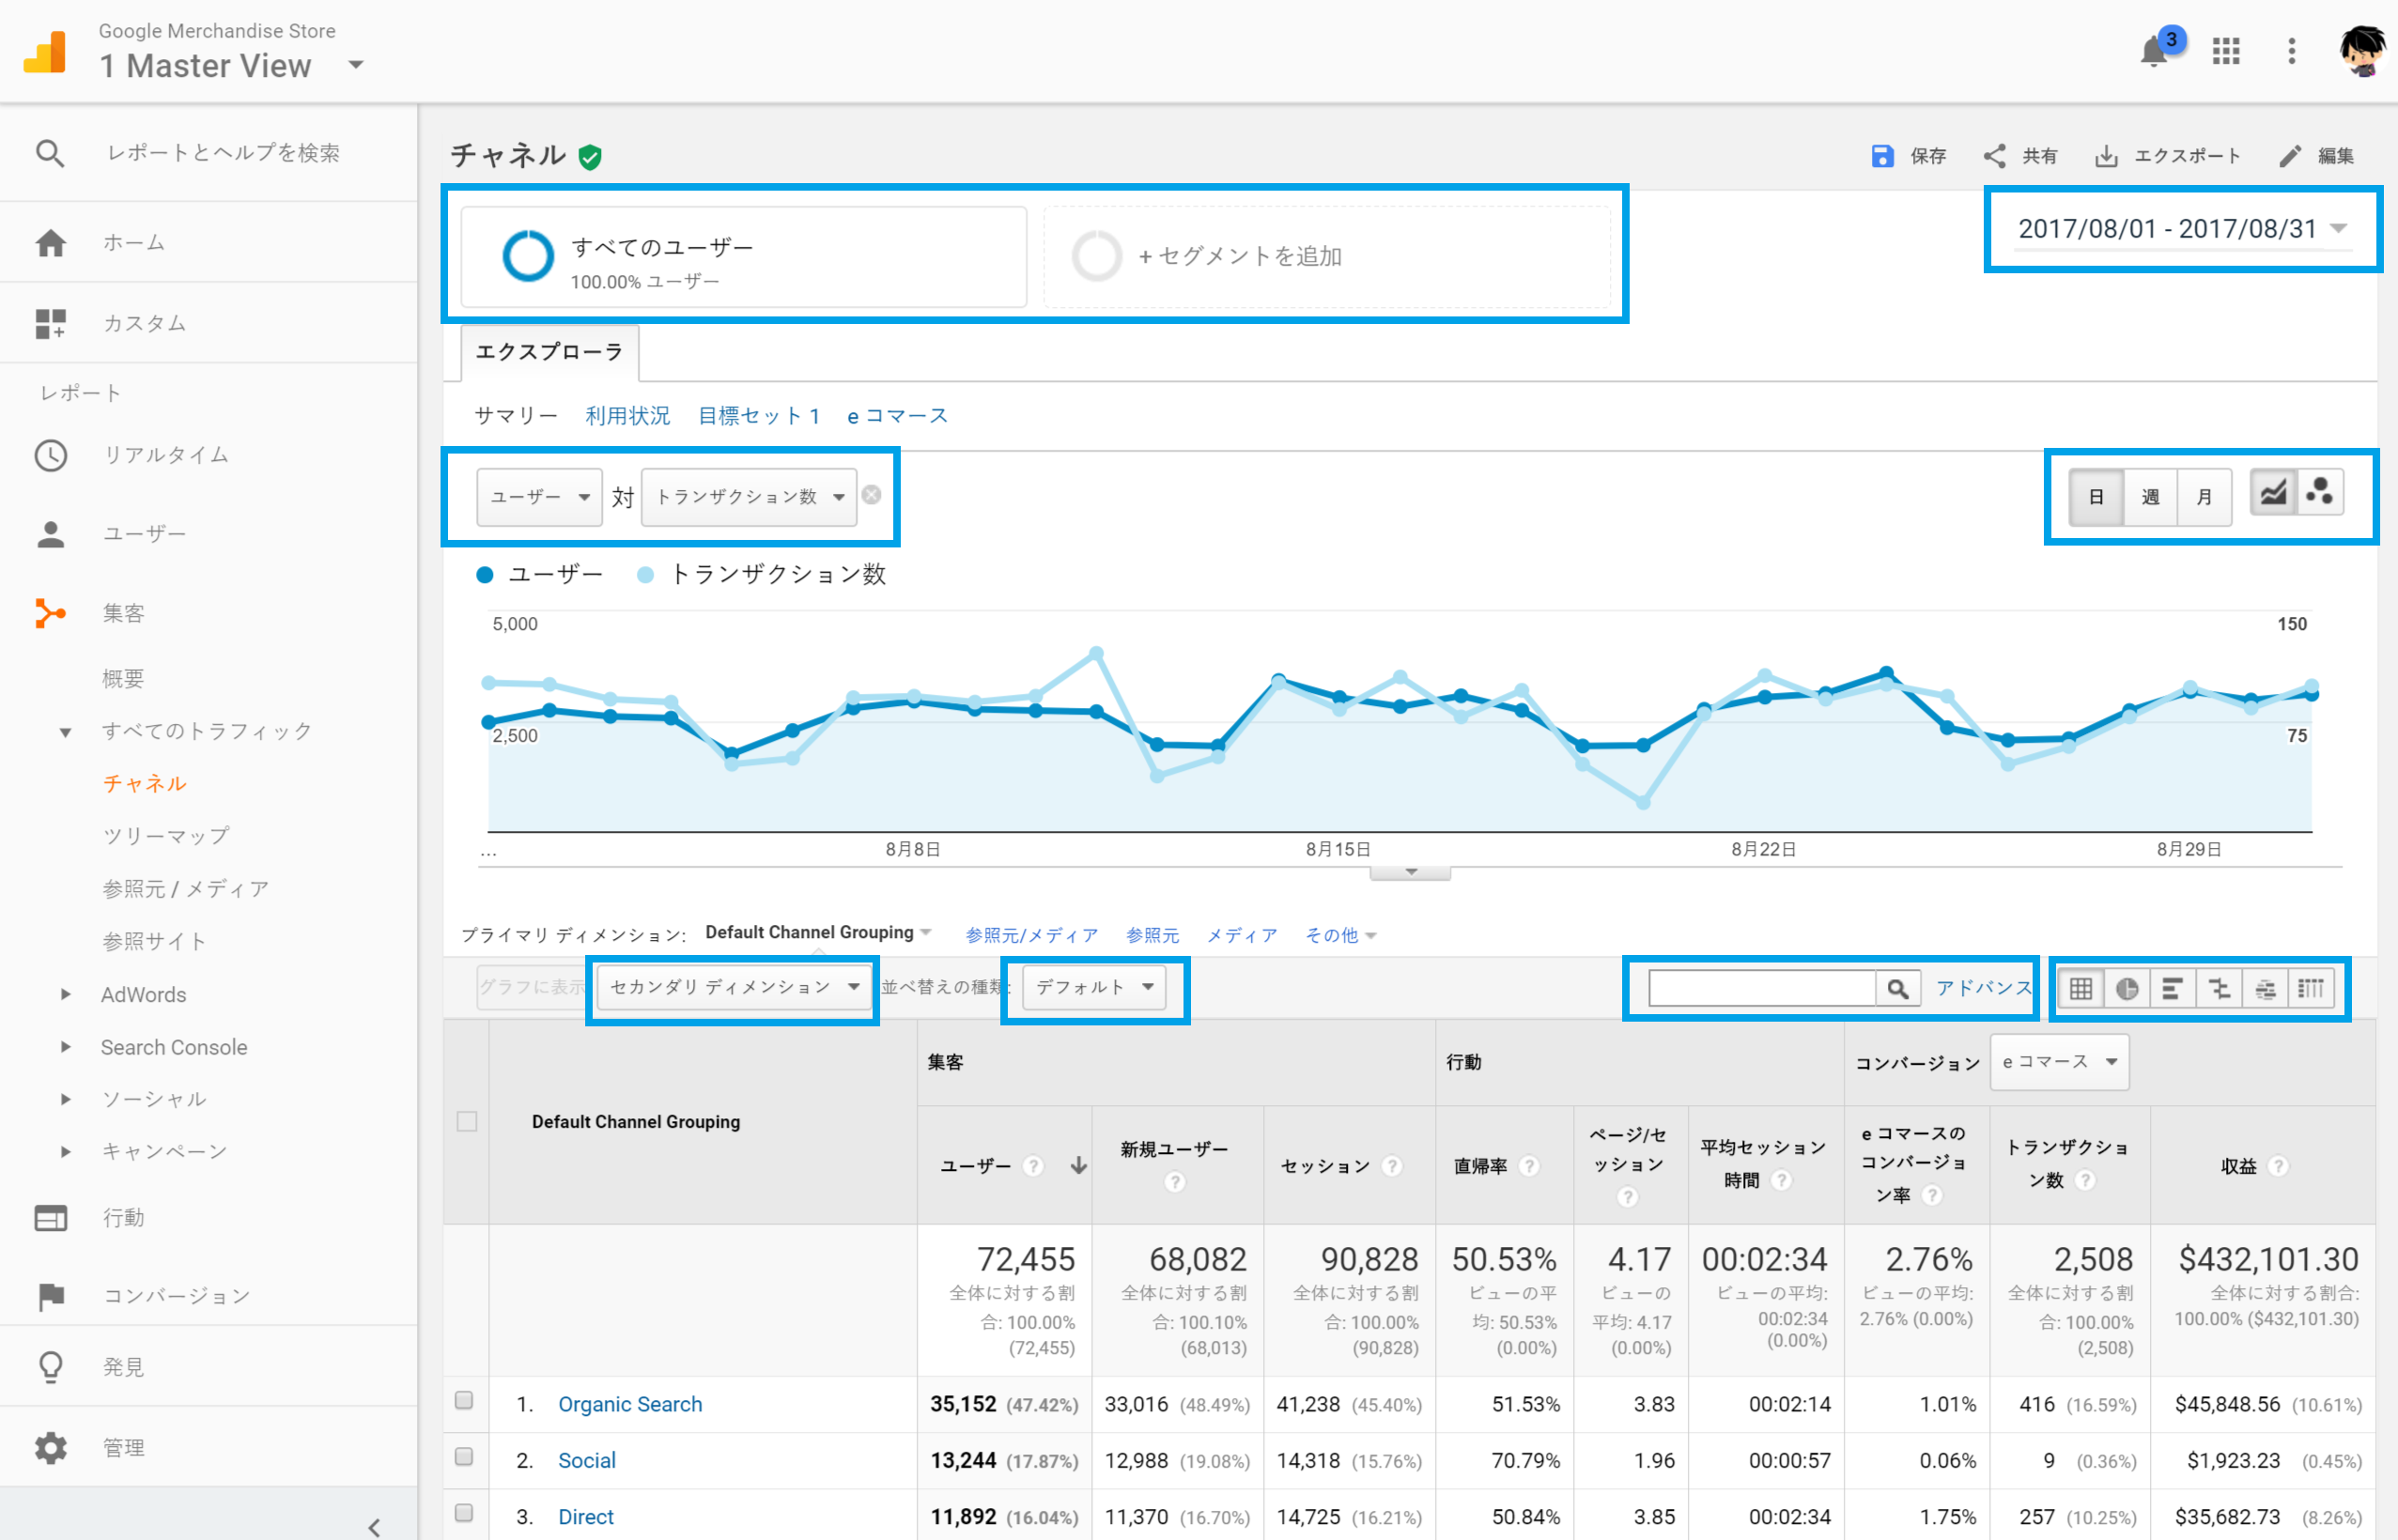Open ホーム in the sidebar
Viewport: 2398px width, 1540px height.
click(x=134, y=243)
